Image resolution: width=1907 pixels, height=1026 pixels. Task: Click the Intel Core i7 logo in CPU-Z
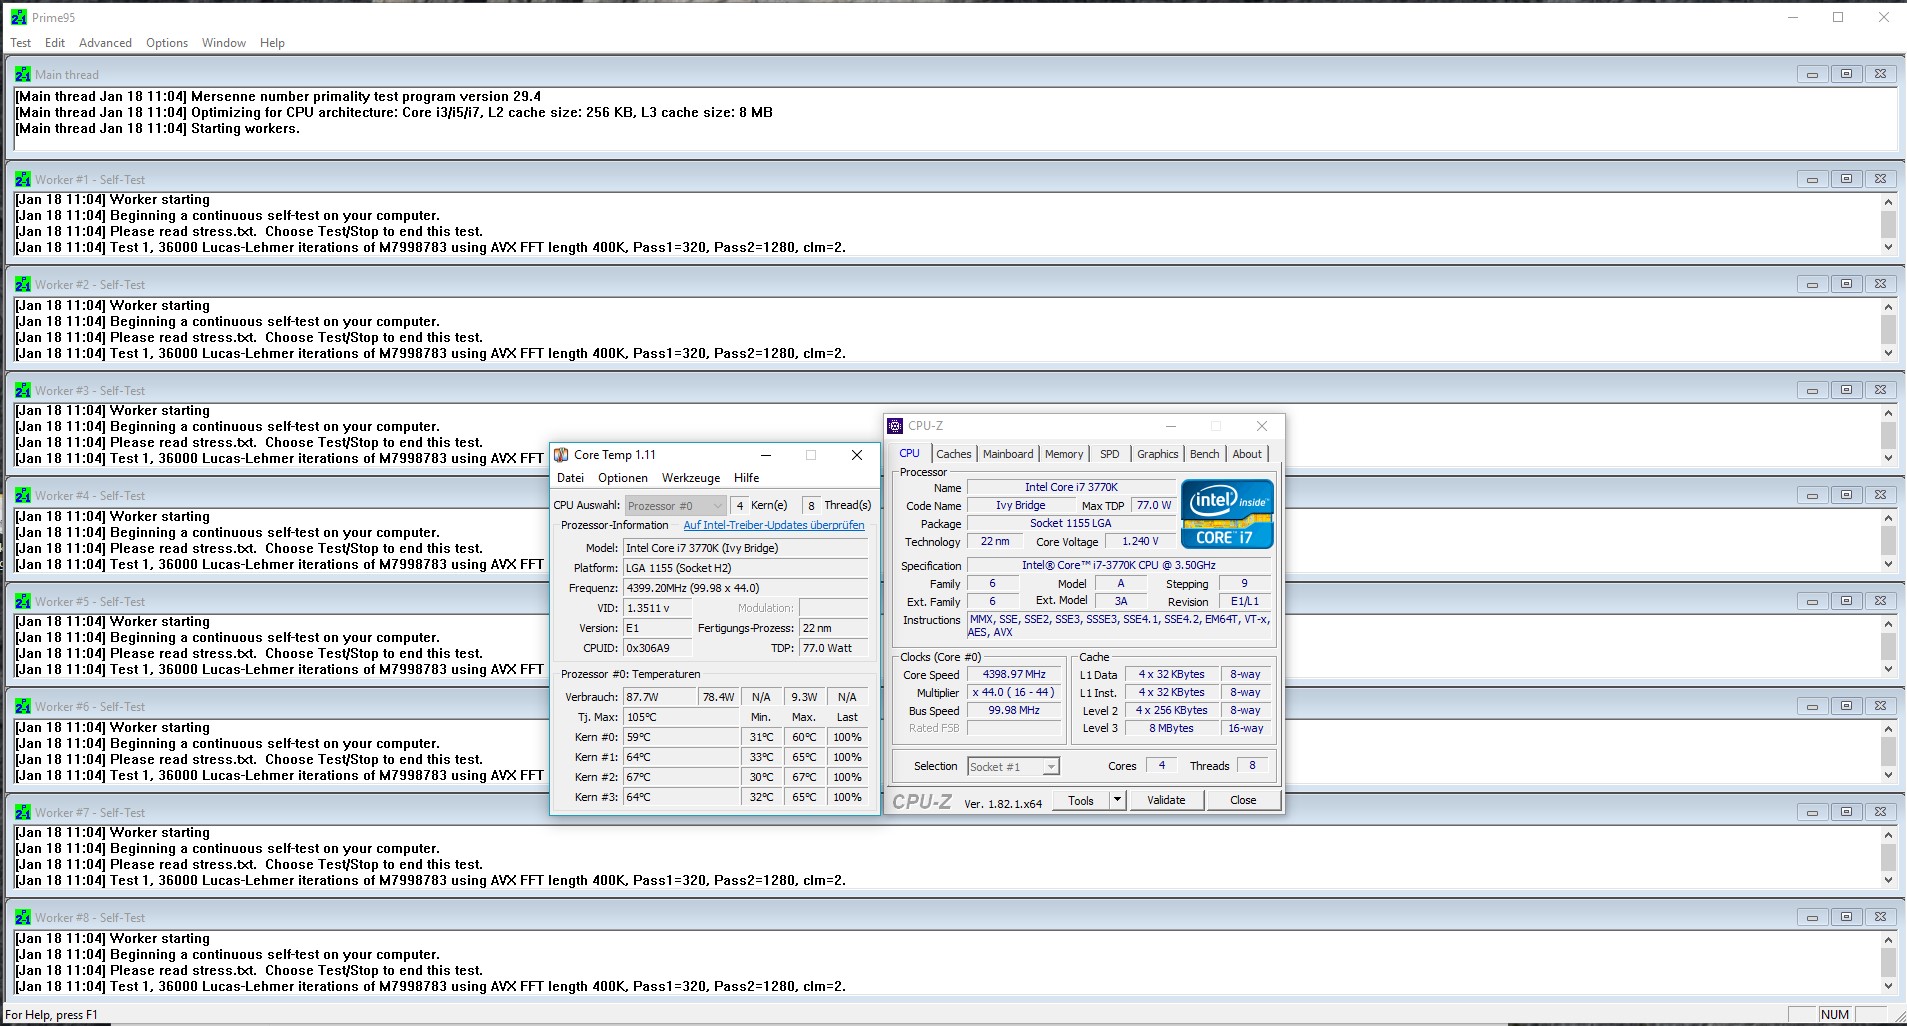click(x=1227, y=513)
